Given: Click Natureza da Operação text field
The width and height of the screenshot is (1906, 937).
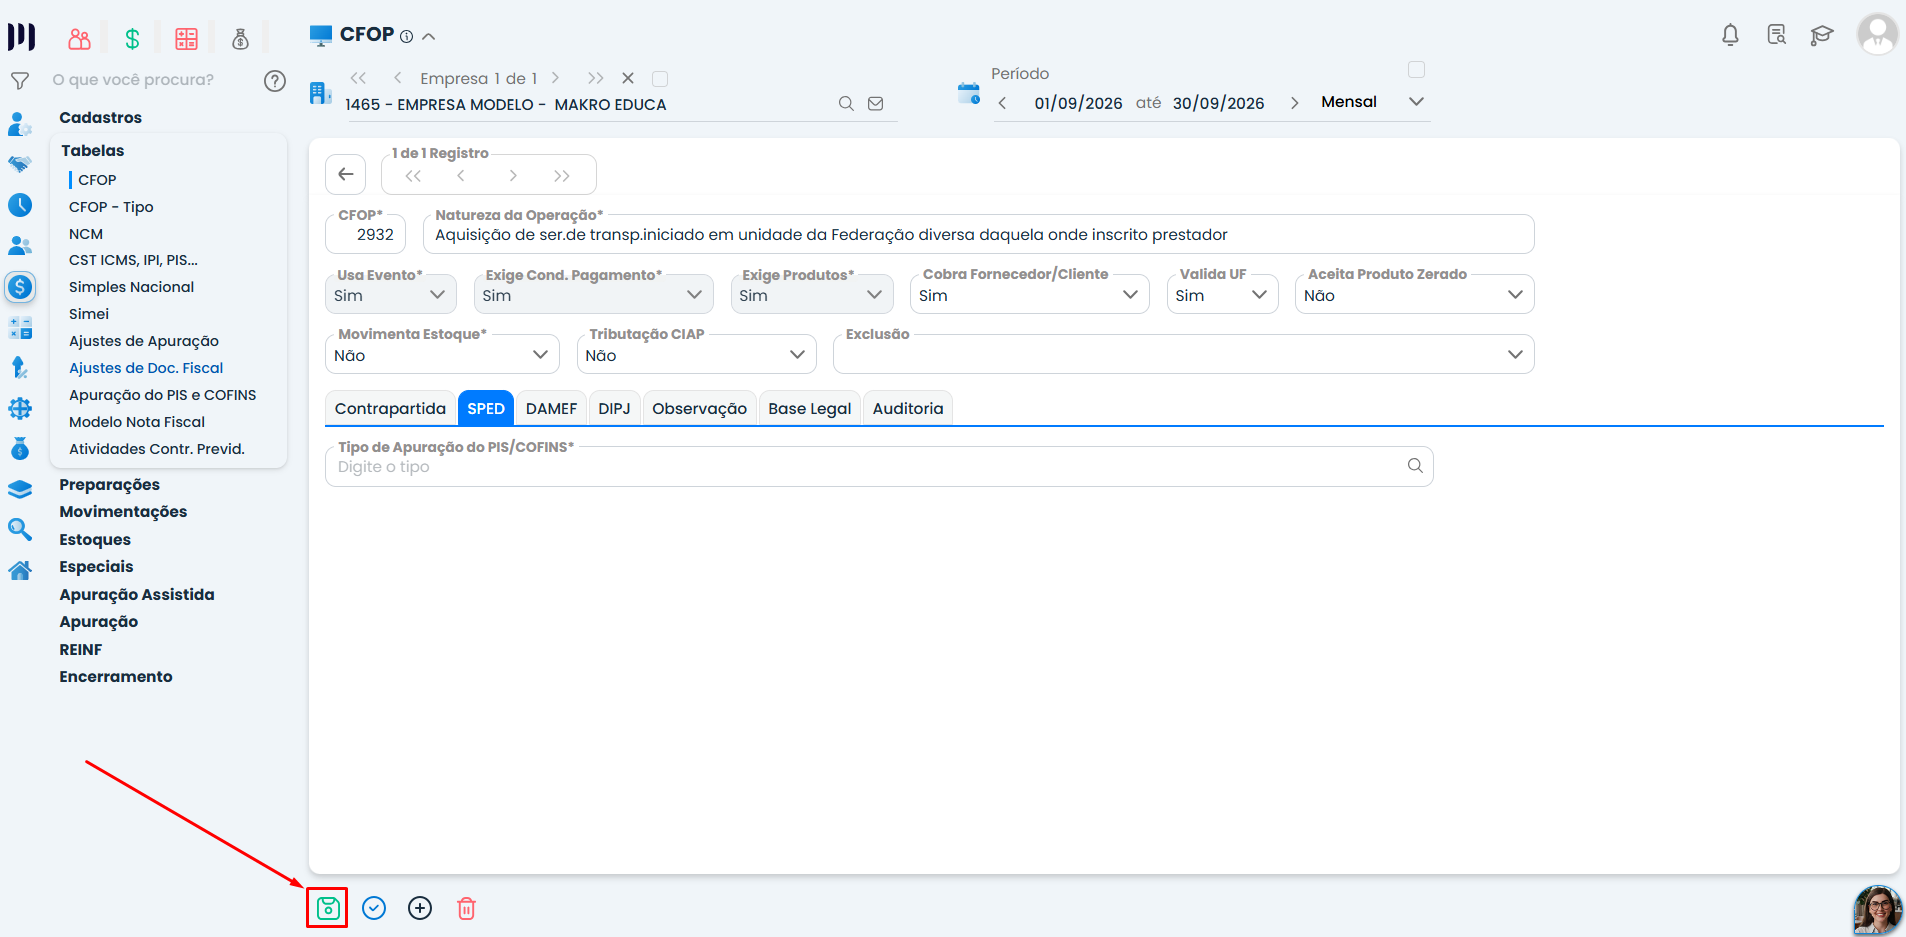Looking at the screenshot, I should pos(978,234).
